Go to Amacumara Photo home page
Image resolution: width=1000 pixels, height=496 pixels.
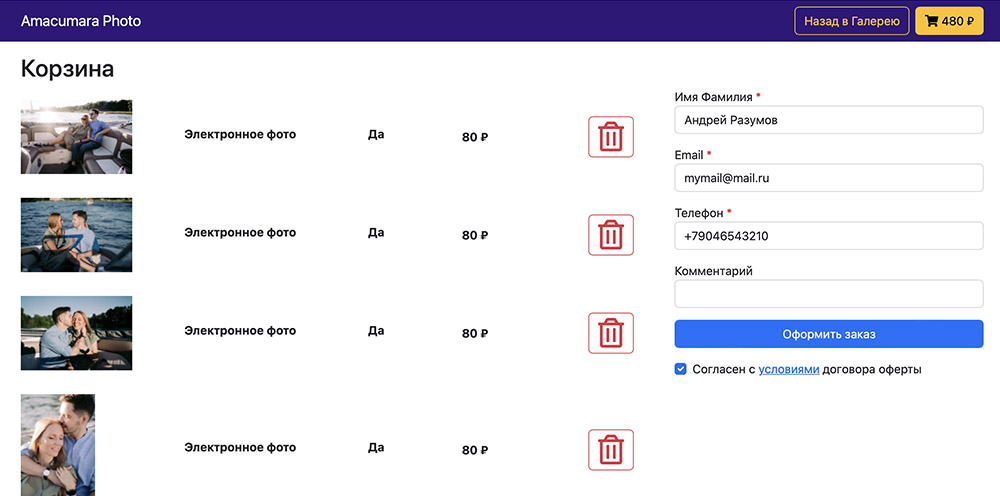pyautogui.click(x=81, y=21)
